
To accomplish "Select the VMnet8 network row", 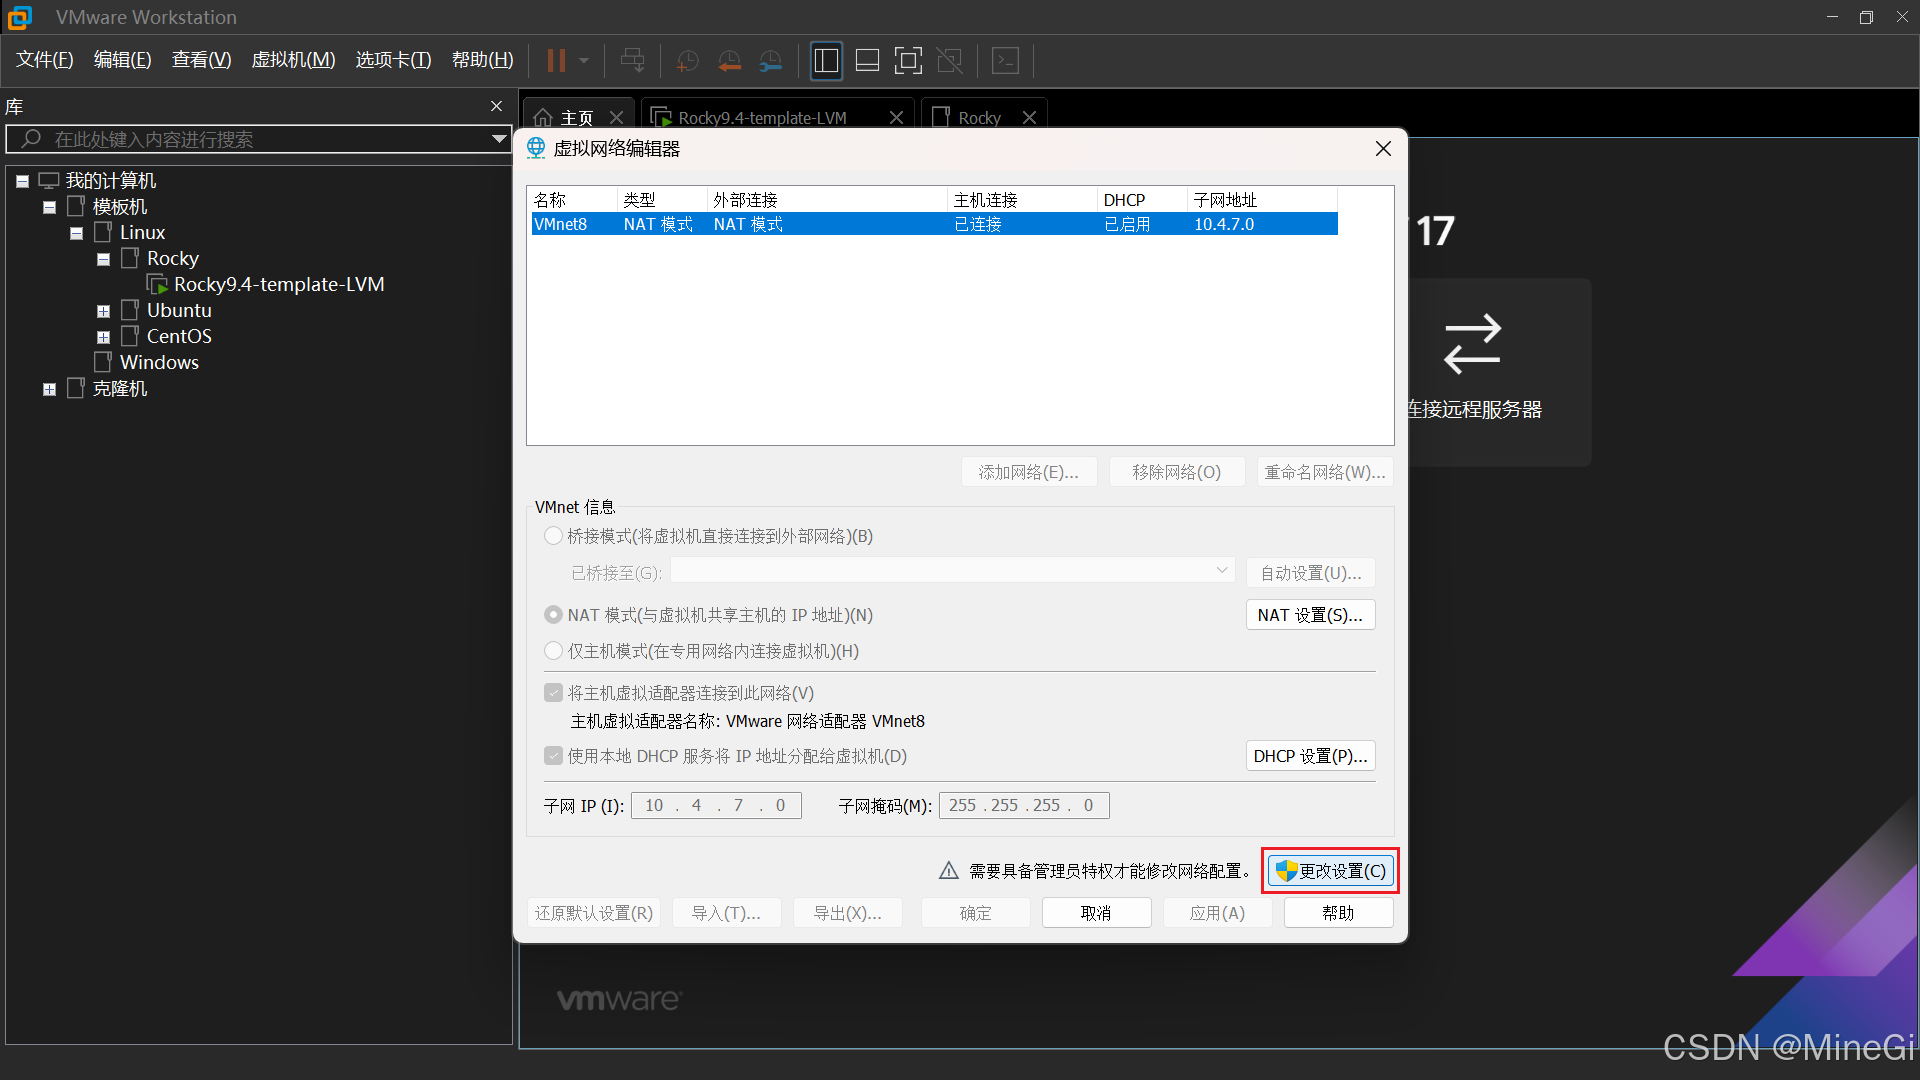I will point(934,224).
